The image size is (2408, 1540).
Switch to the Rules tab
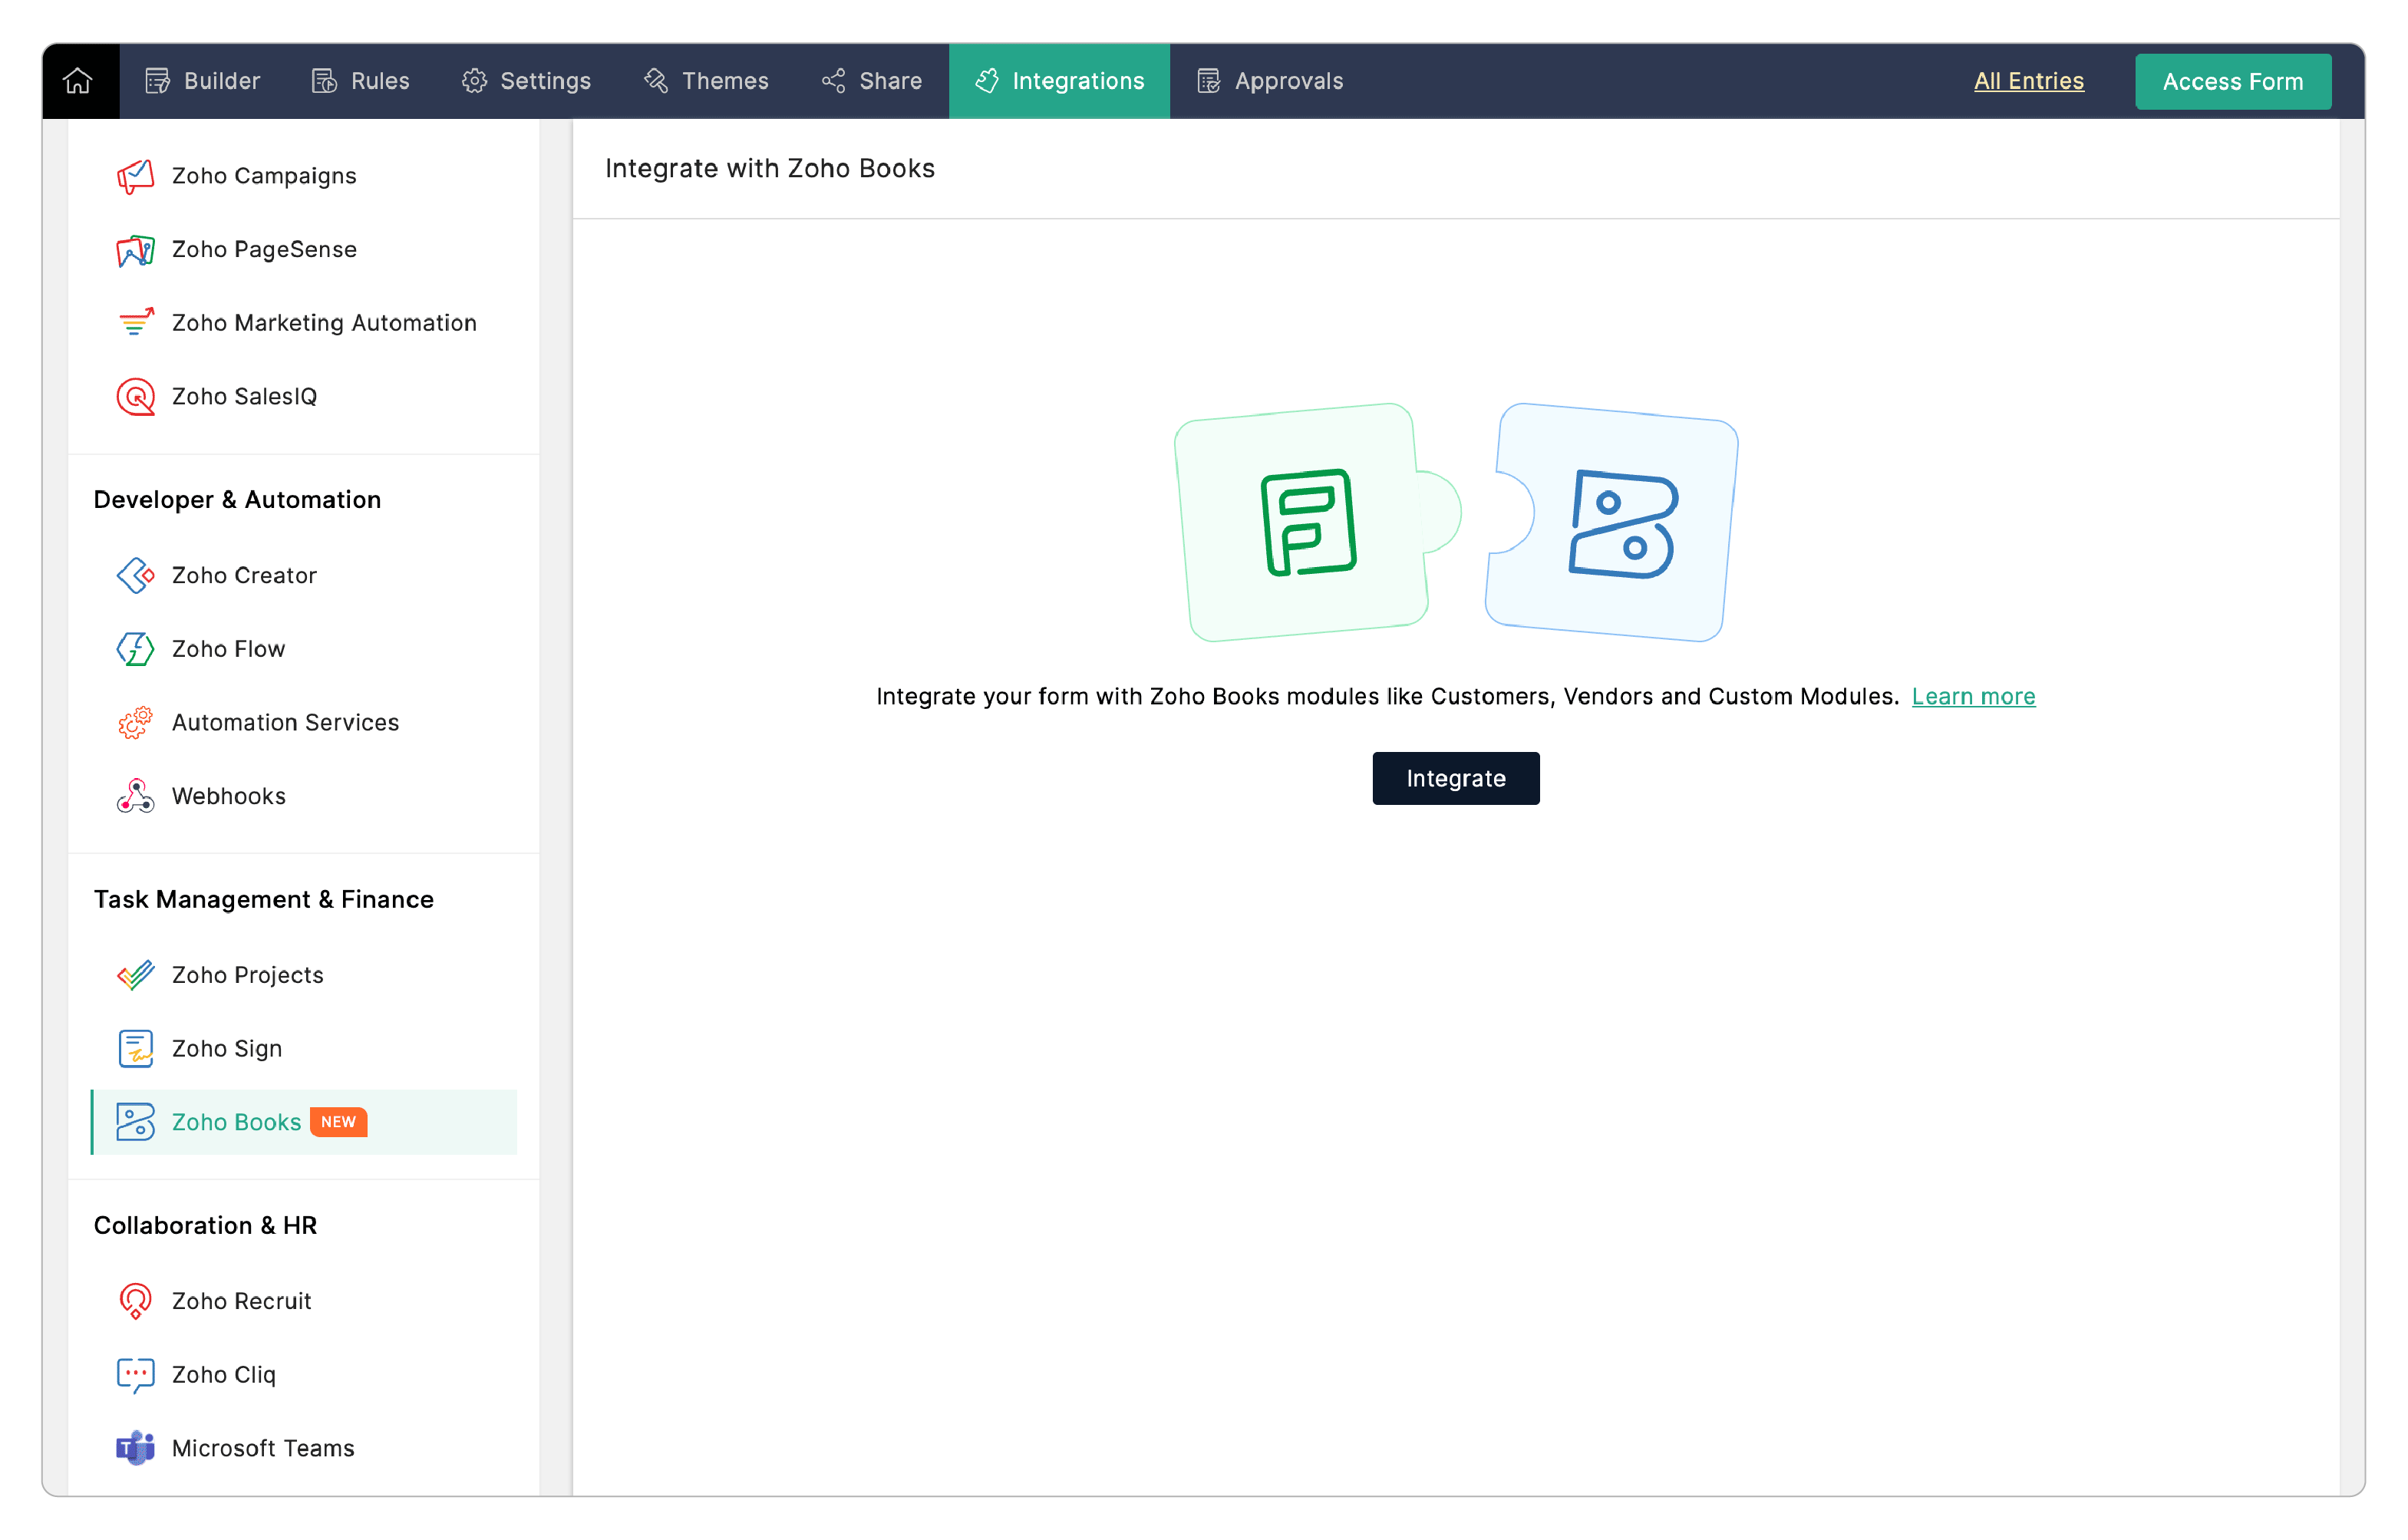361,81
